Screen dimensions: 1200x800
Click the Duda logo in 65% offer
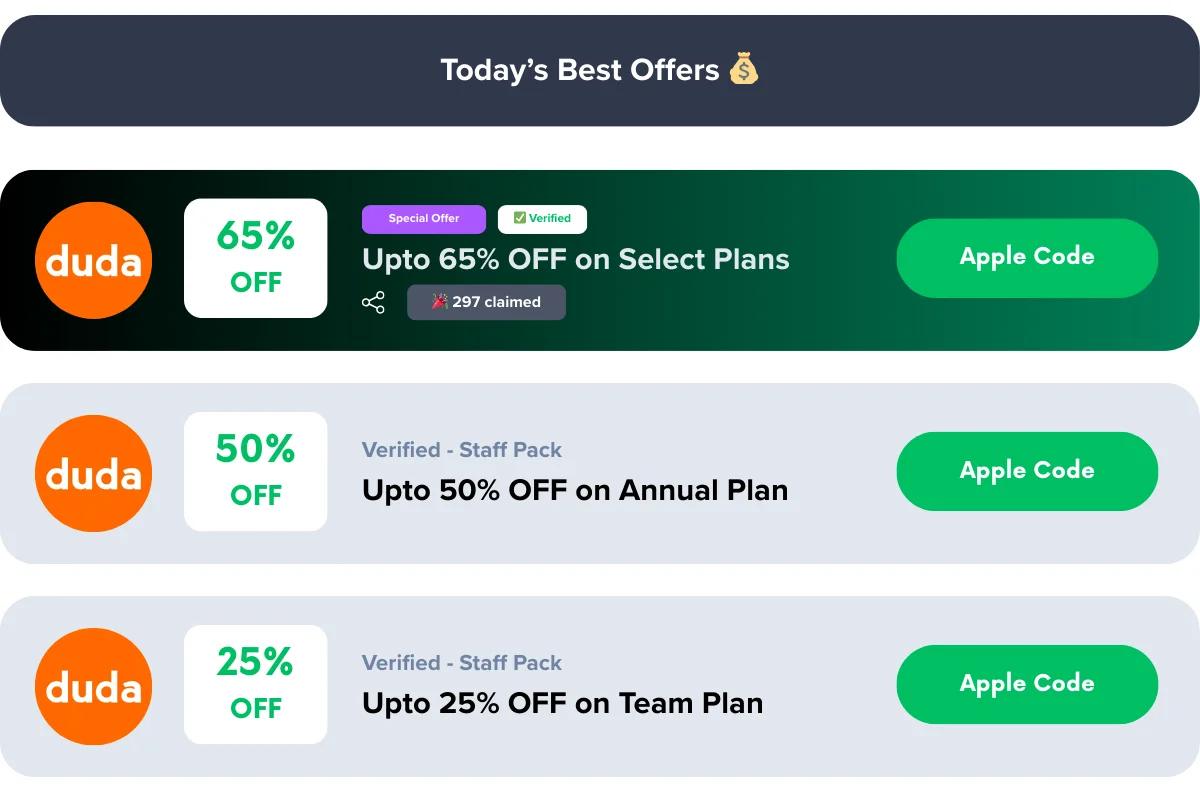point(94,260)
